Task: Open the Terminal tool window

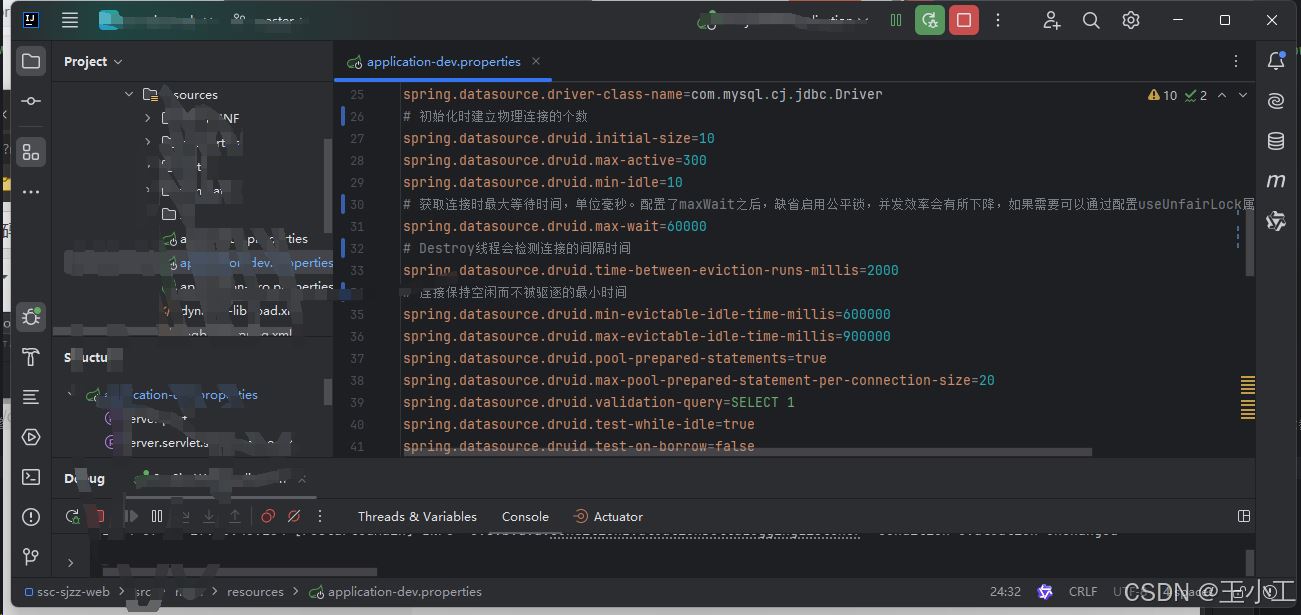Action: click(x=31, y=477)
